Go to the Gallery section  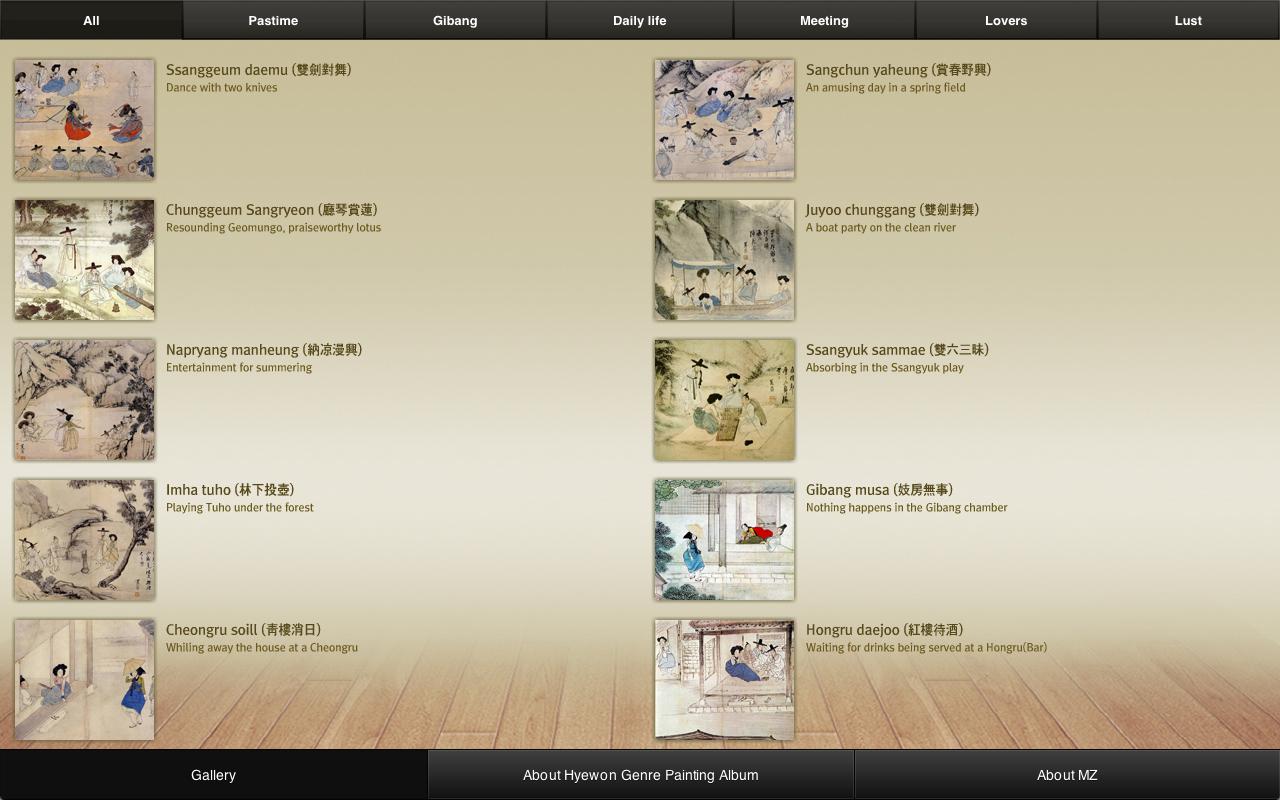(213, 775)
